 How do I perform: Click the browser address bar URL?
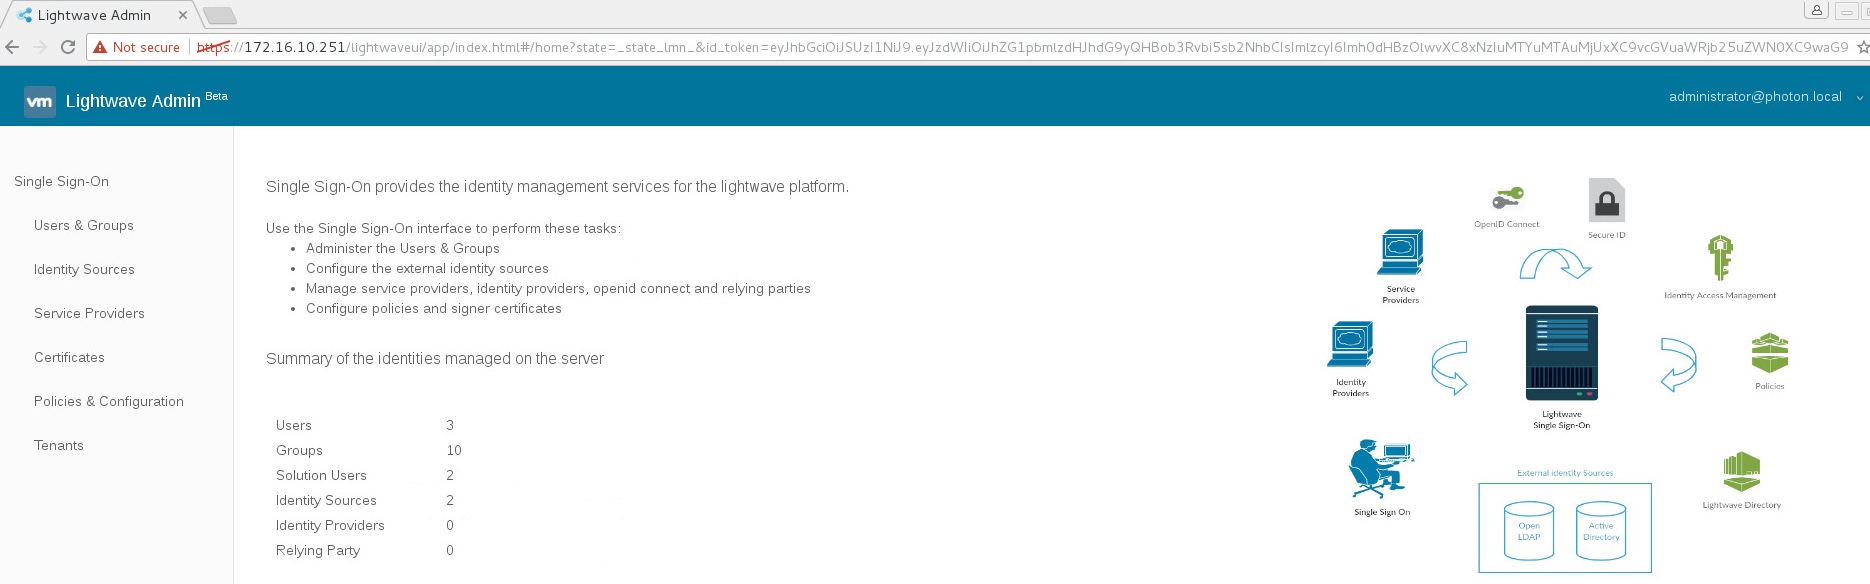(x=1020, y=47)
